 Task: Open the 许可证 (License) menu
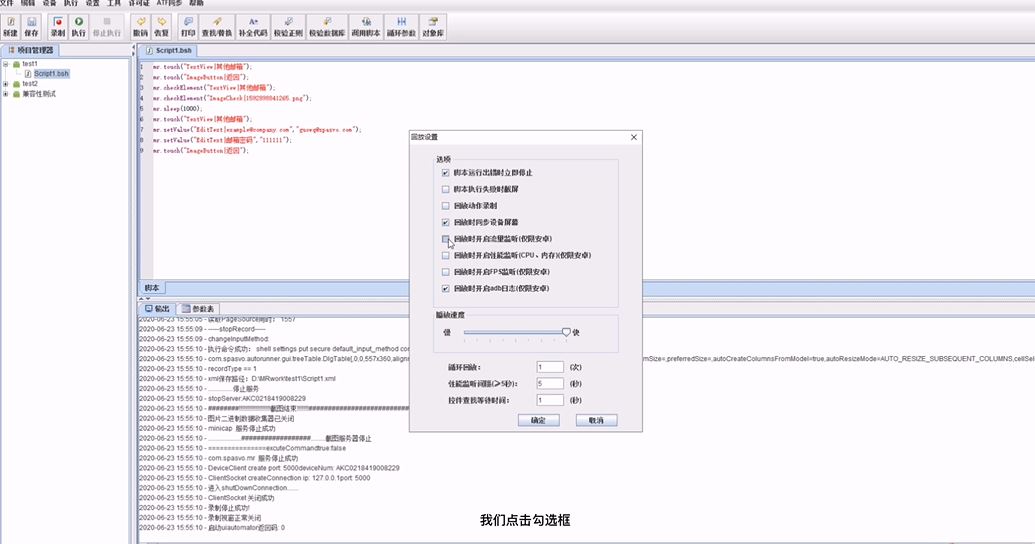[x=139, y=3]
